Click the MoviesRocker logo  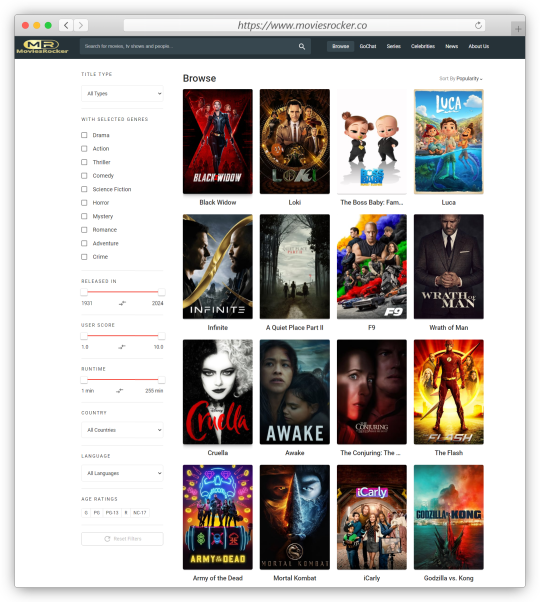[x=42, y=46]
